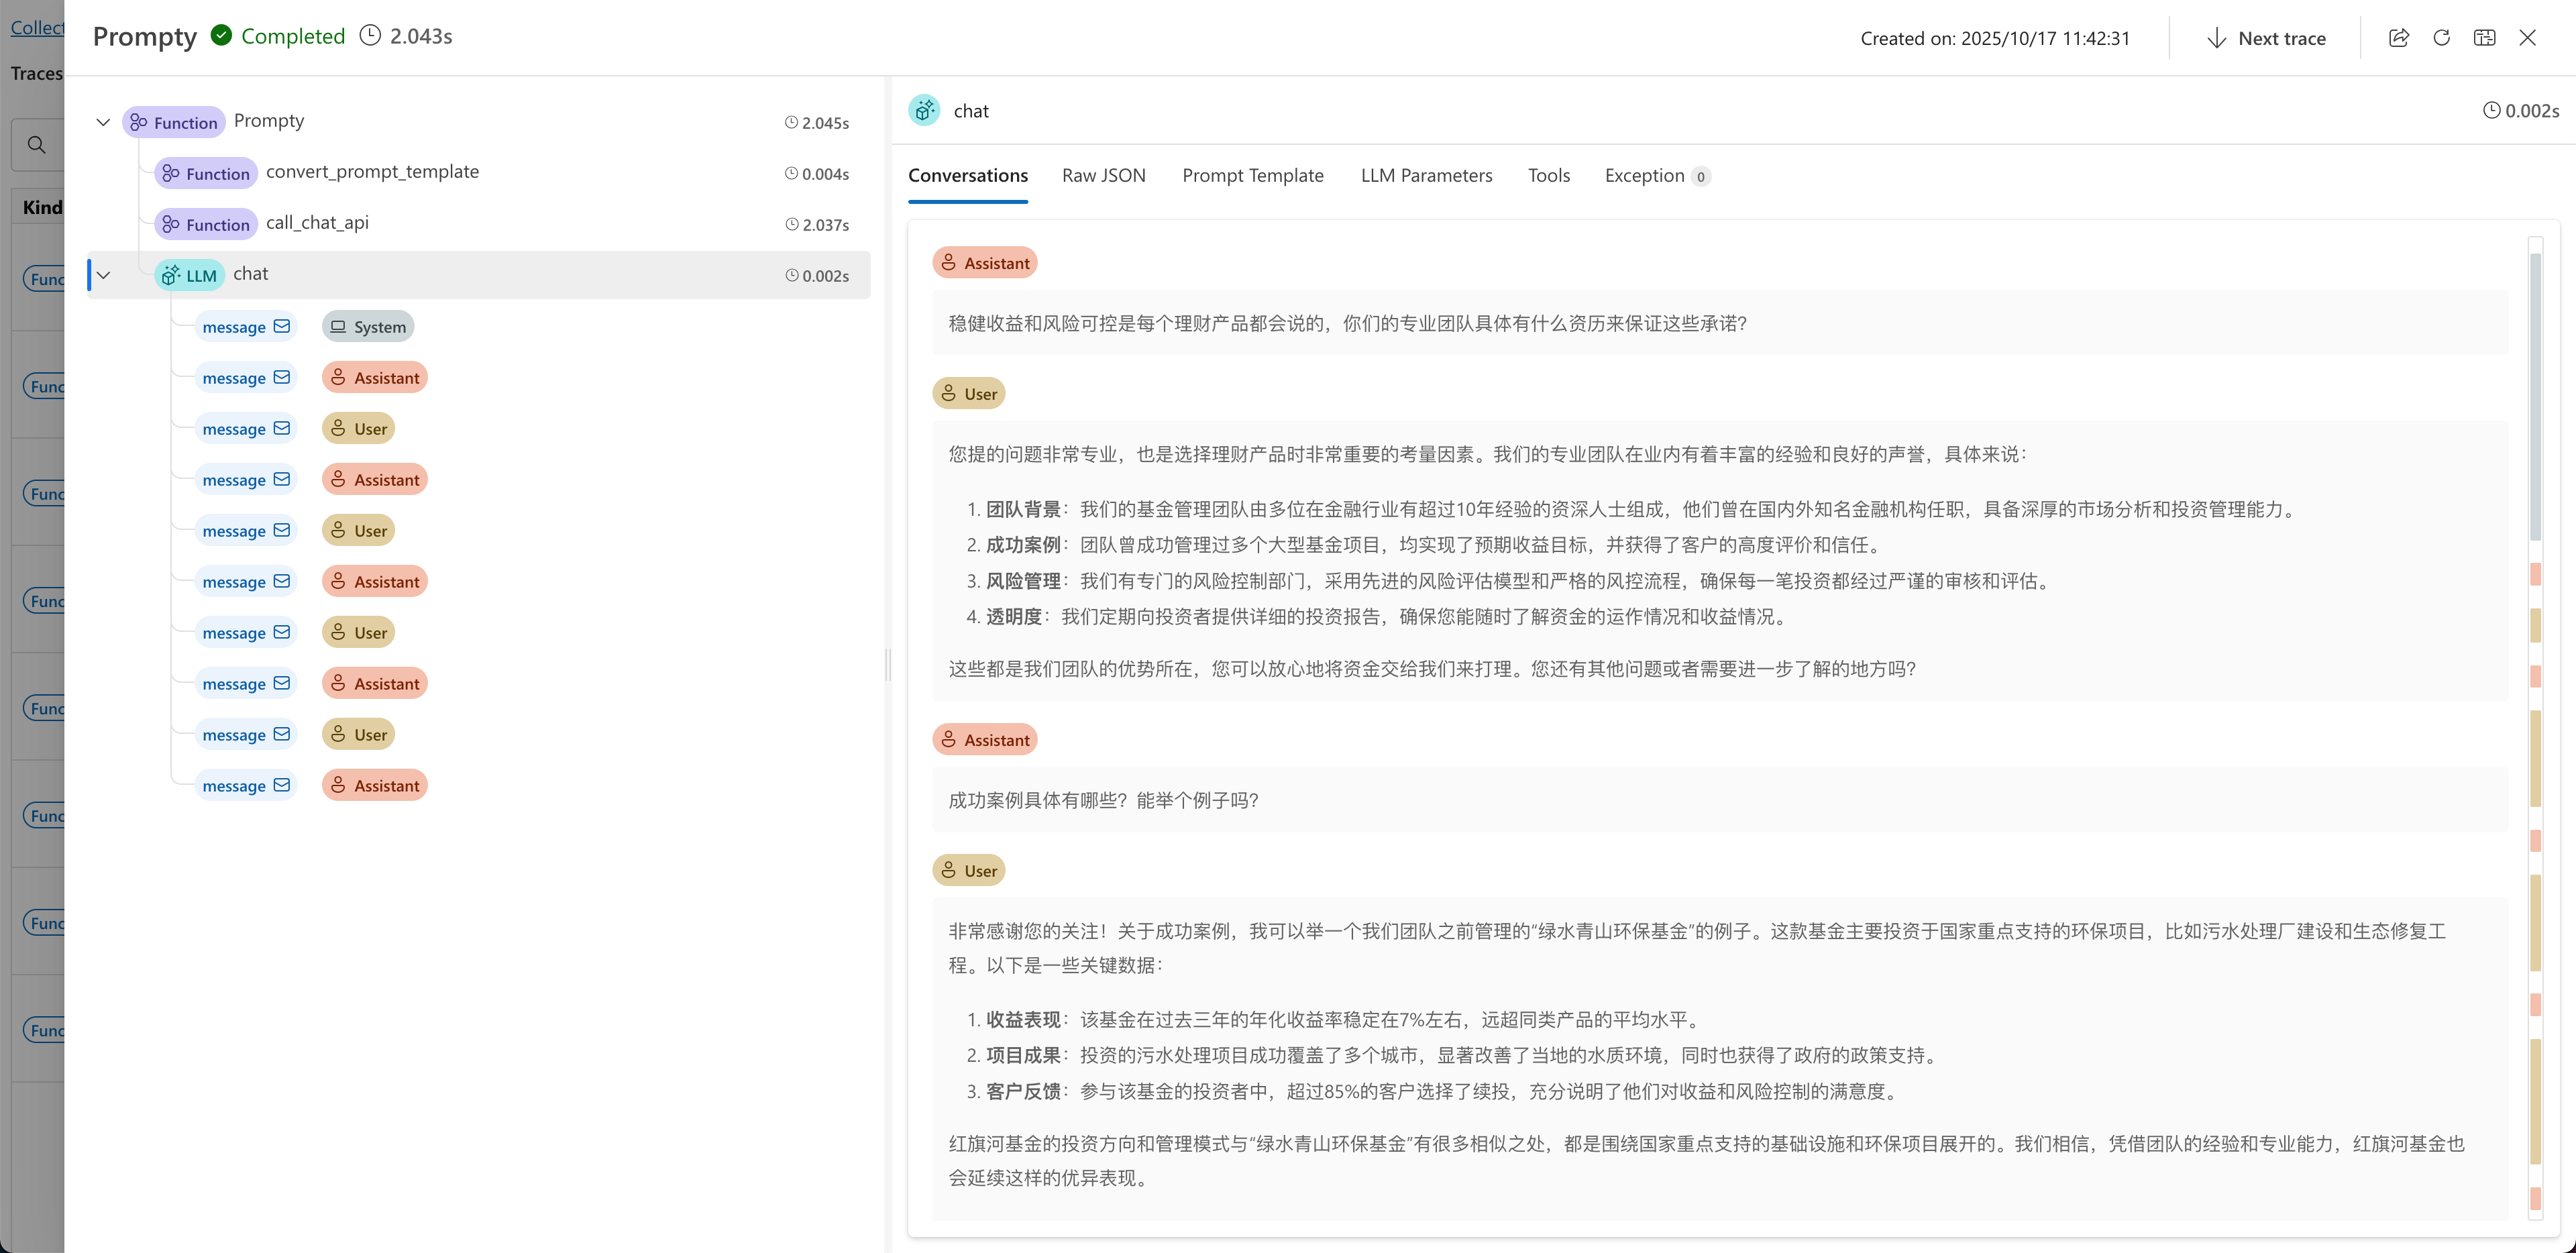2576x1253 pixels.
Task: Open the Exception tab
Action: 1657,175
